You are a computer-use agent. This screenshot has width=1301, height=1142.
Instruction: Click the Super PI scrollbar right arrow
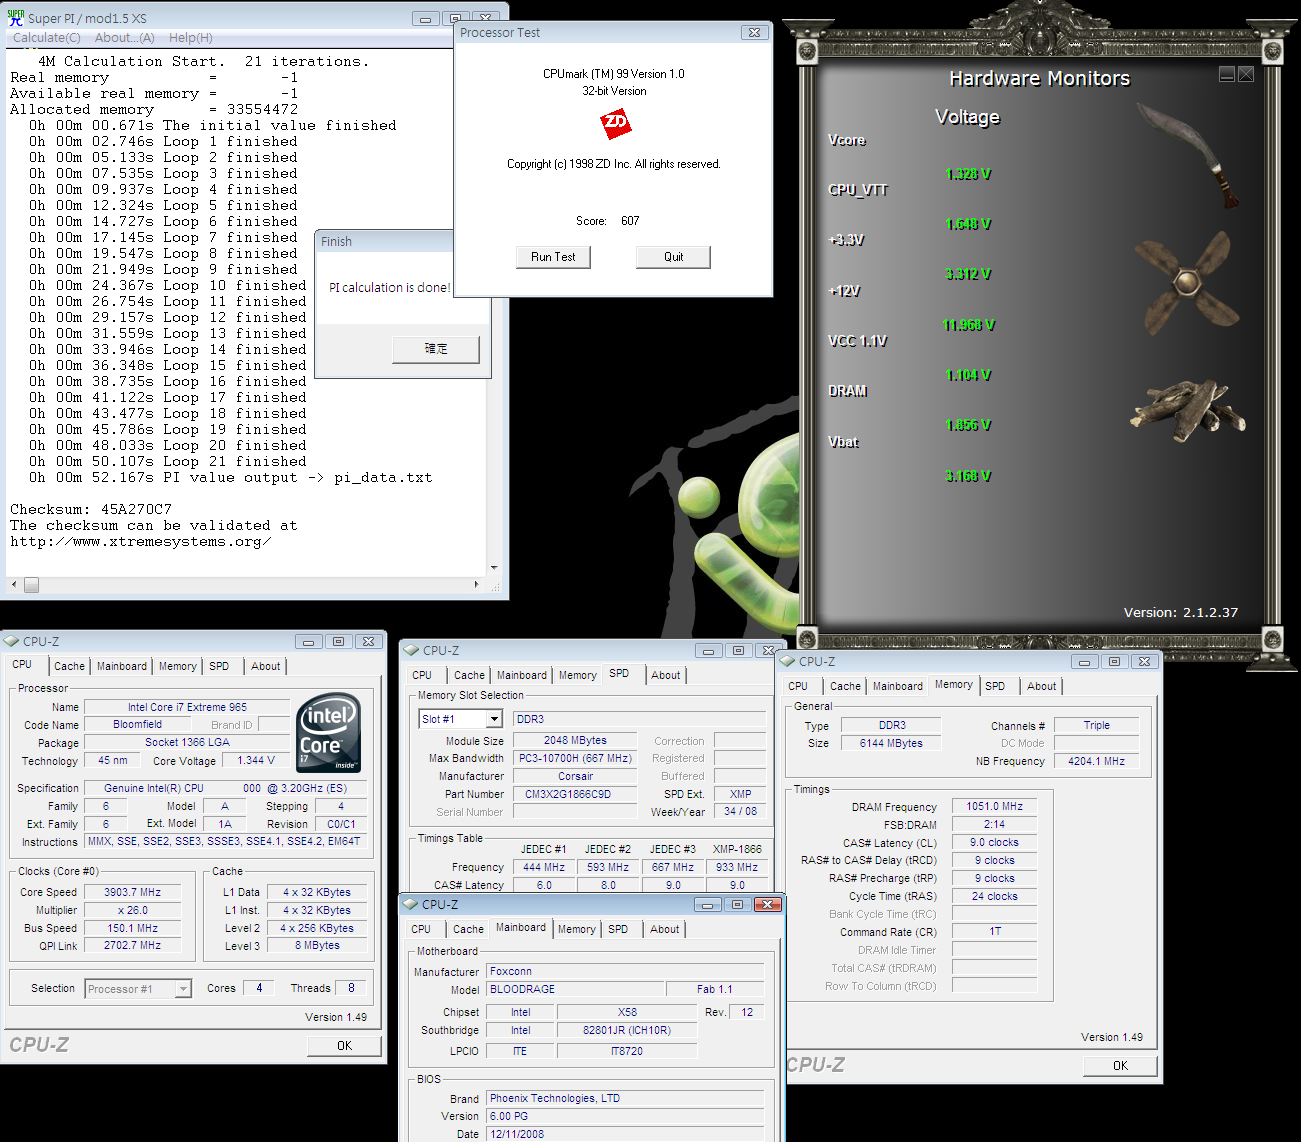[x=476, y=584]
